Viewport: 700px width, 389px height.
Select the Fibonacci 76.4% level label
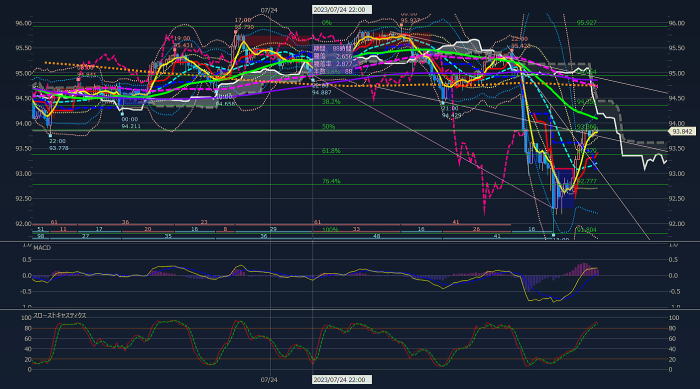[x=331, y=181]
